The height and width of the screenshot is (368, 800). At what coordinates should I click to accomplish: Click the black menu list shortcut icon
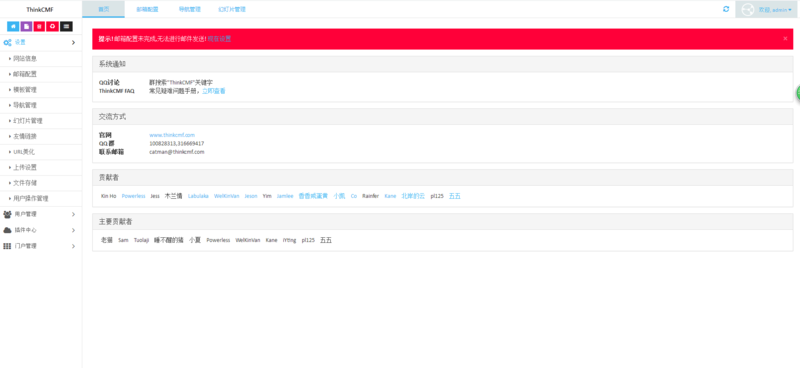pyautogui.click(x=66, y=26)
